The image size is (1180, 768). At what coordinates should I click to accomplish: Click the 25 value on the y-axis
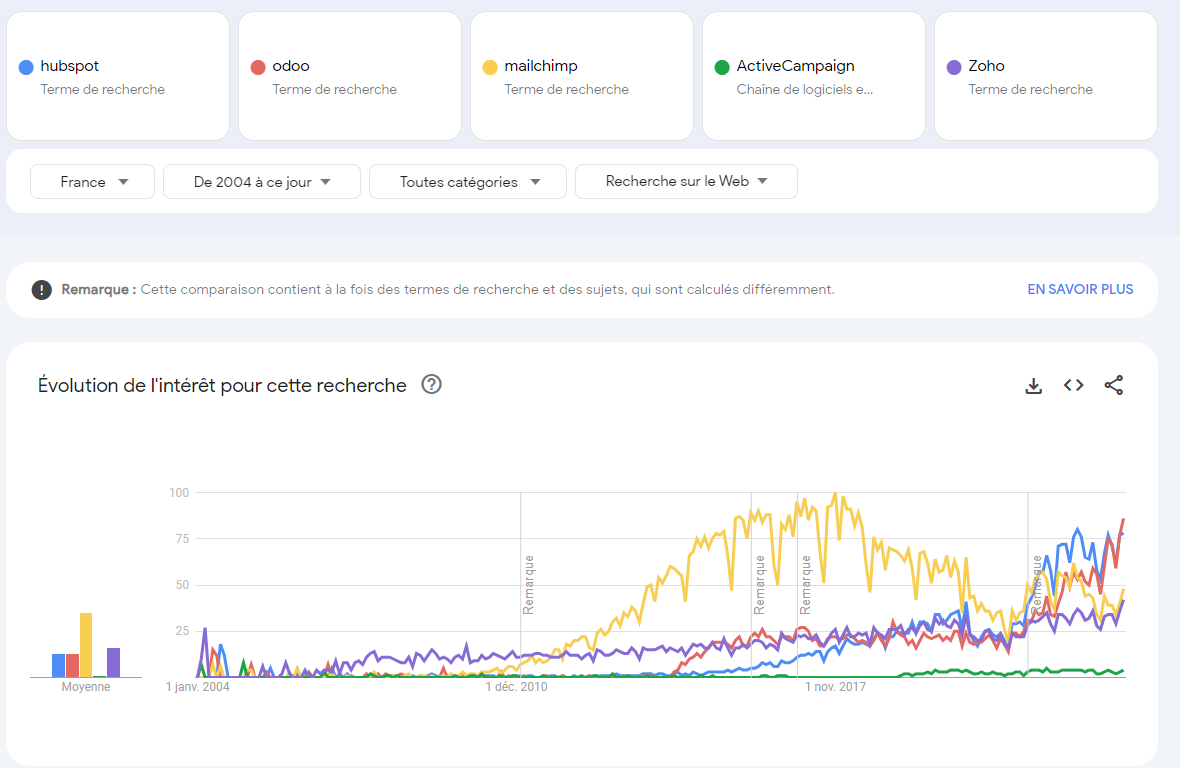(x=182, y=630)
